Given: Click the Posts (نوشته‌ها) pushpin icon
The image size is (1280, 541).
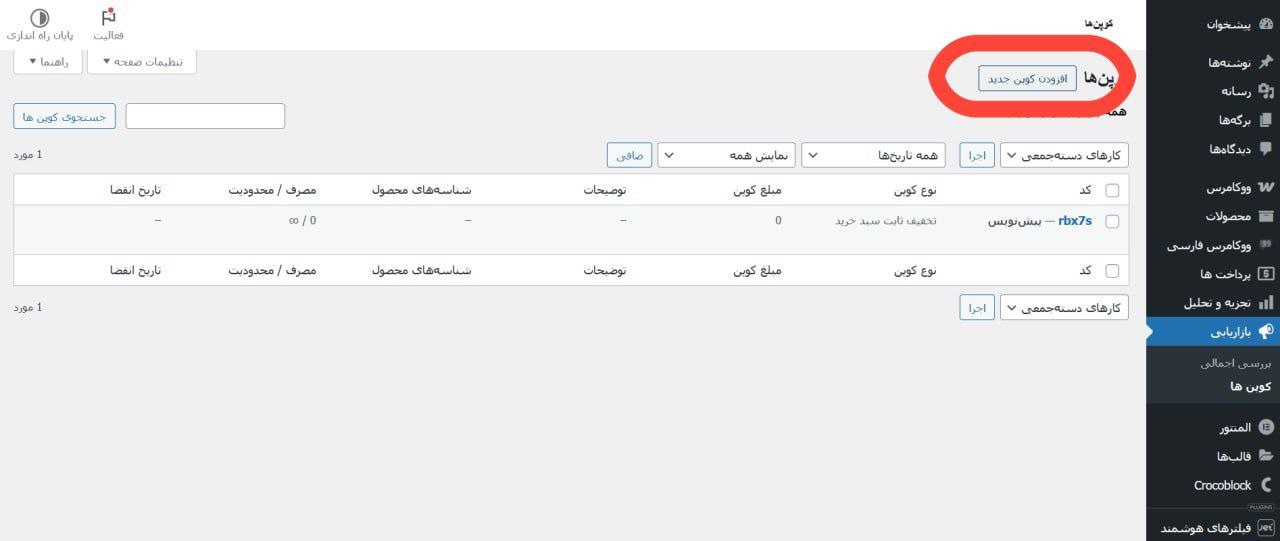Looking at the screenshot, I should (x=1266, y=62).
